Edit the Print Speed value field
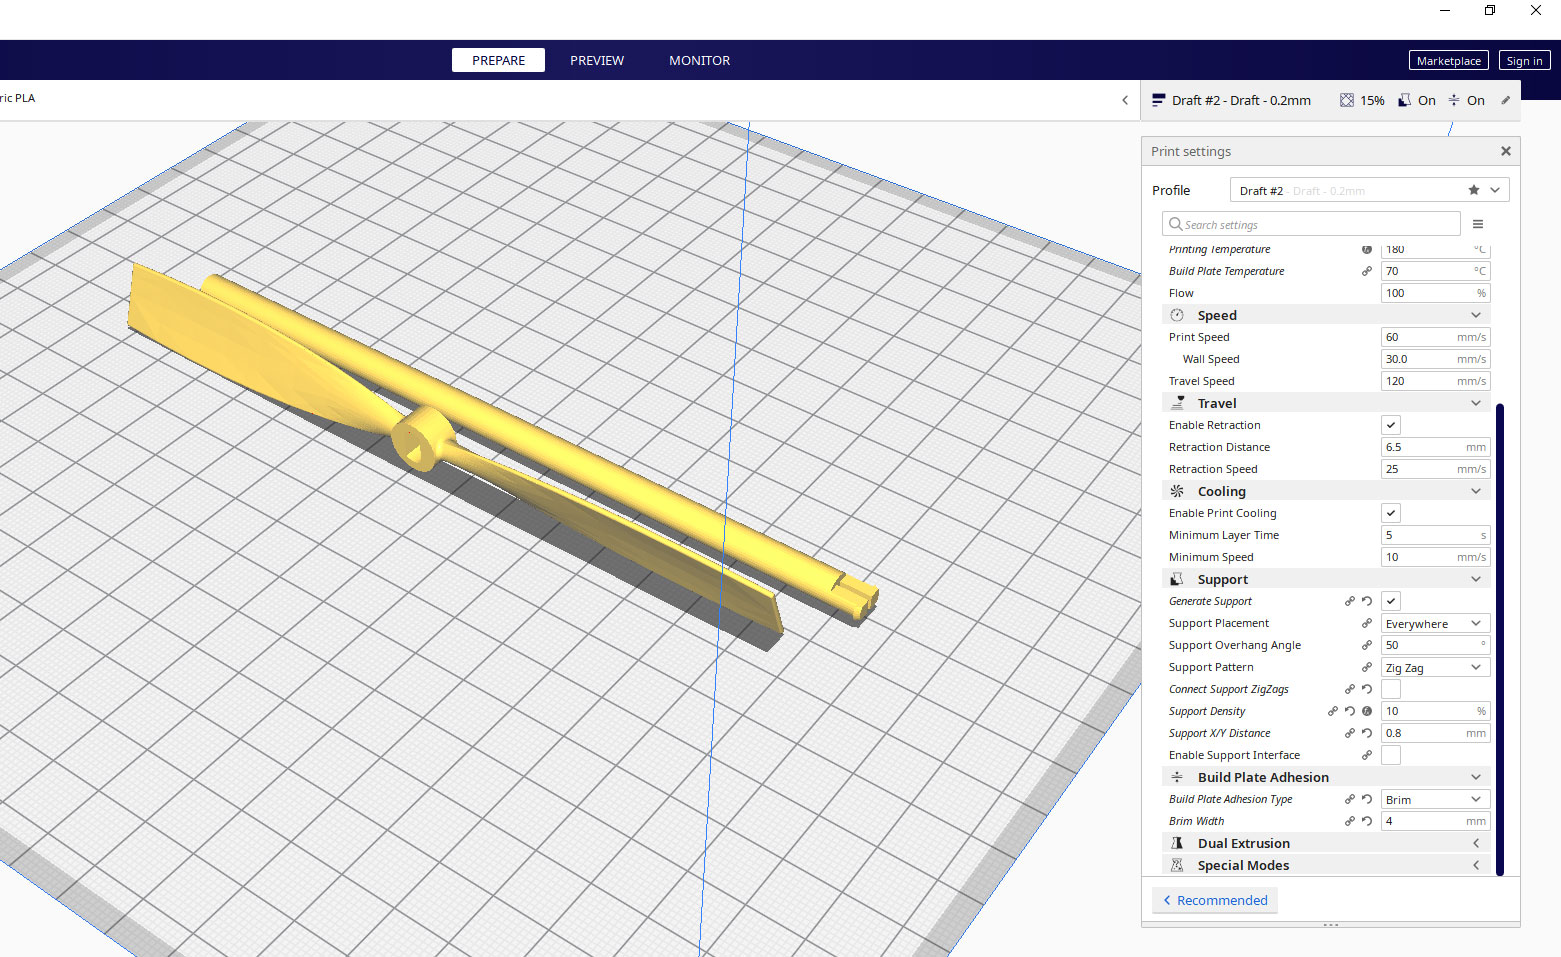Screen dimensions: 1561x957 click(x=1436, y=337)
